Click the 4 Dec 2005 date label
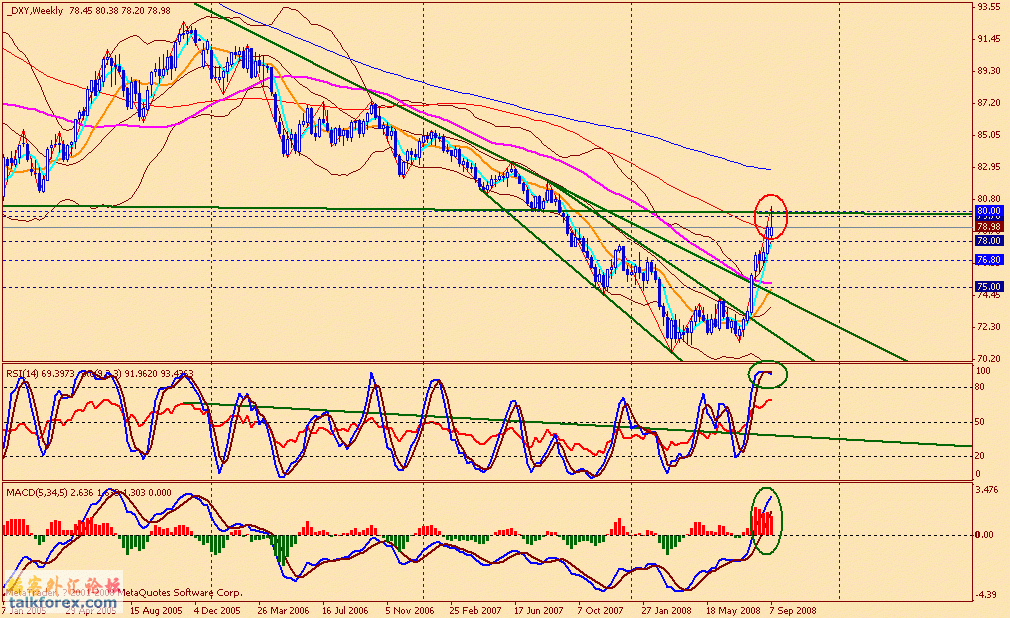The image size is (1010, 618). pos(217,610)
